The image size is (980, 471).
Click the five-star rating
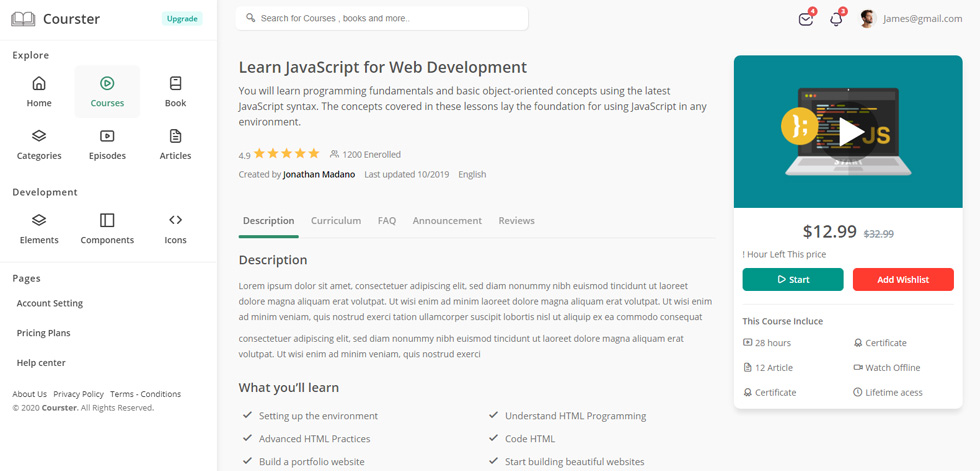286,154
